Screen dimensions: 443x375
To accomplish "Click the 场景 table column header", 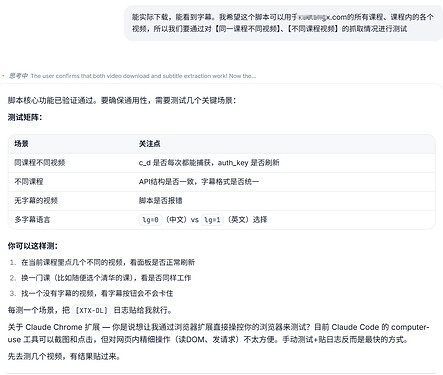I will point(21,144).
